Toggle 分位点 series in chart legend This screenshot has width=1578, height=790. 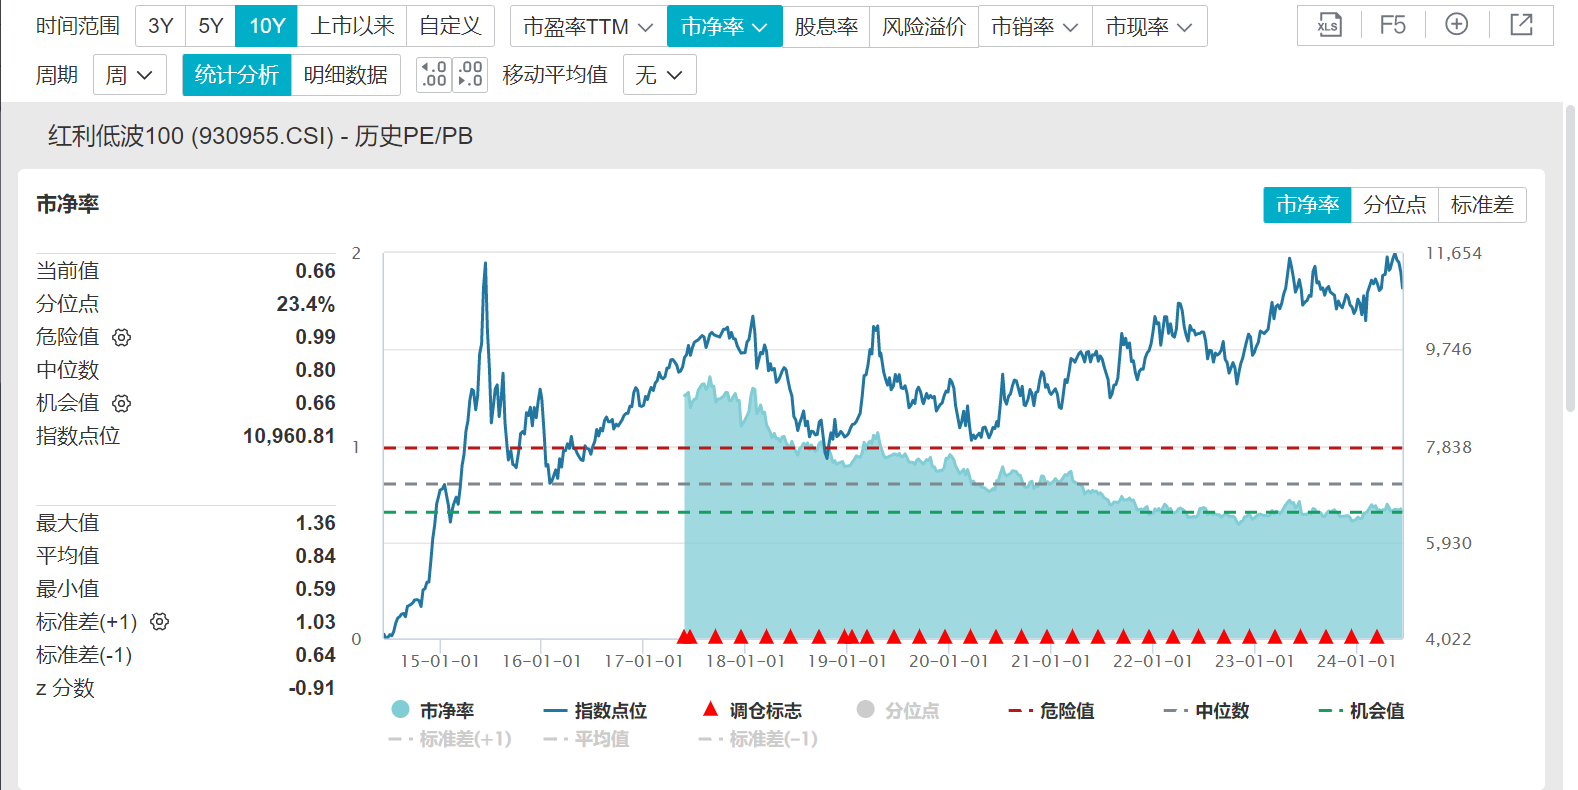pos(898,711)
